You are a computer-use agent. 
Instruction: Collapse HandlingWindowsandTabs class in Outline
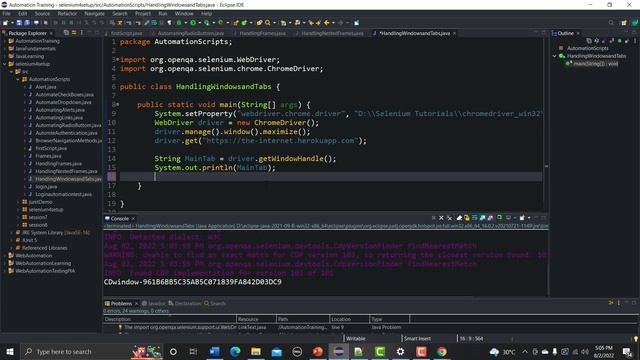point(555,56)
